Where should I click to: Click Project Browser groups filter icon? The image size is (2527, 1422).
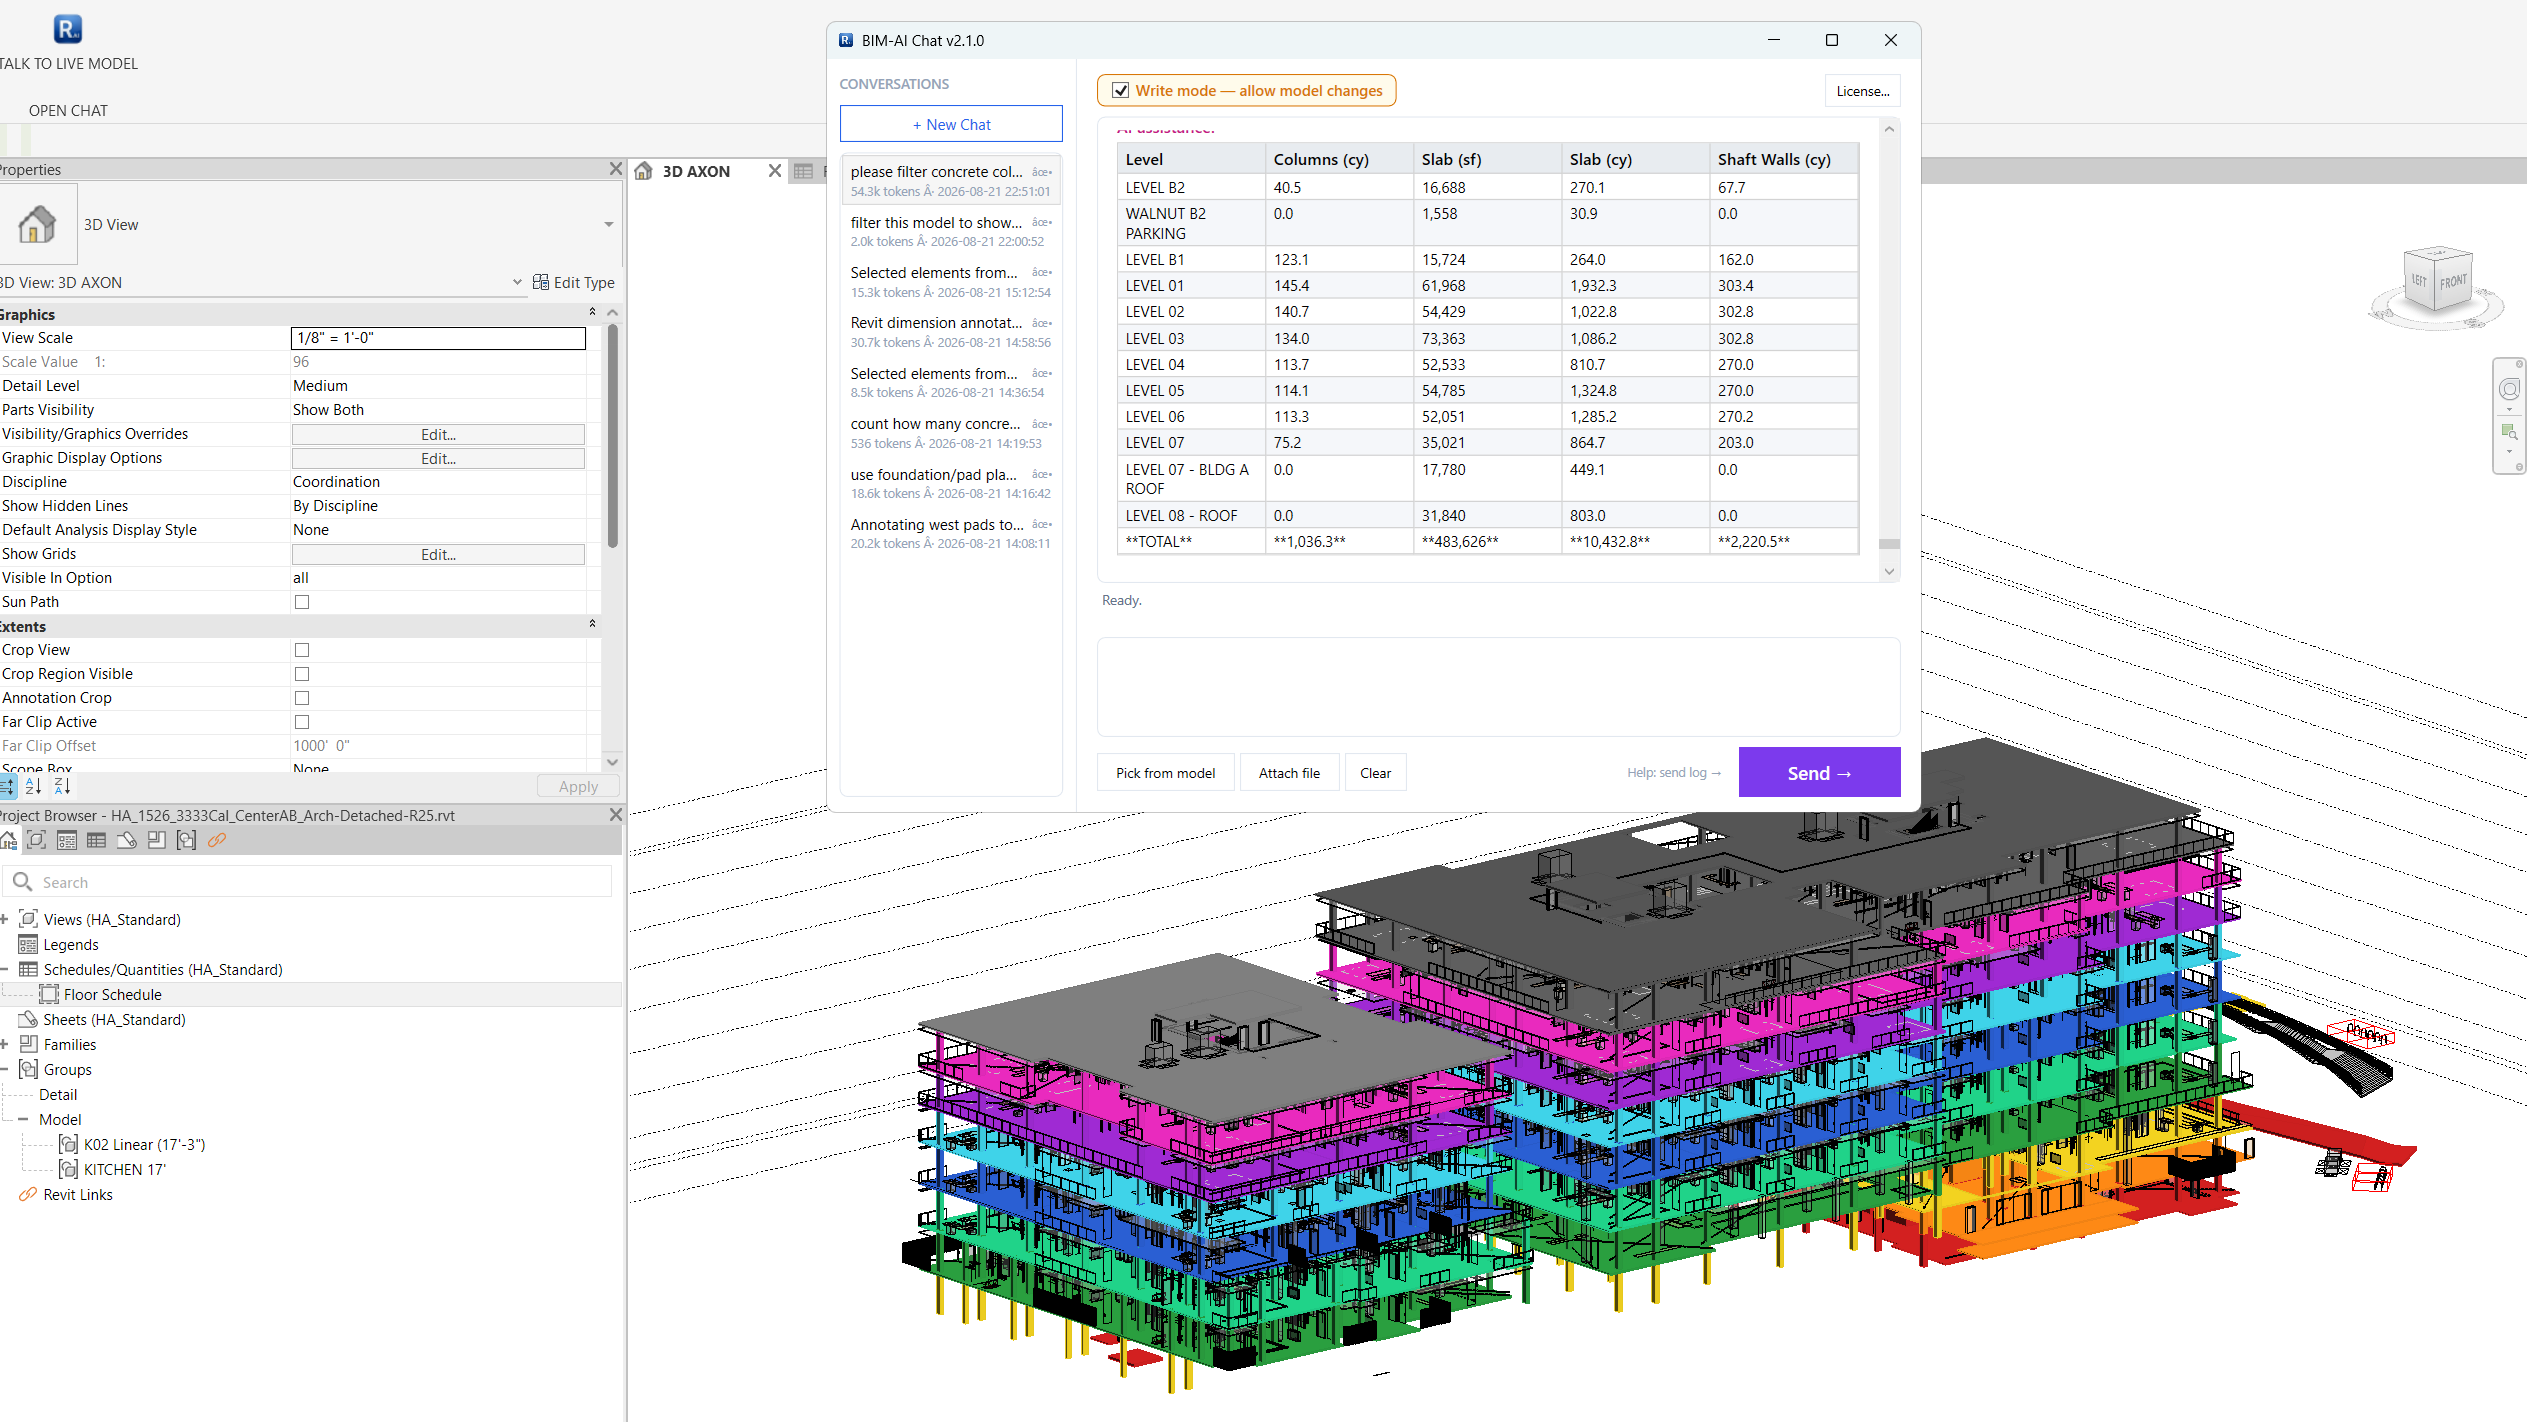[x=187, y=840]
